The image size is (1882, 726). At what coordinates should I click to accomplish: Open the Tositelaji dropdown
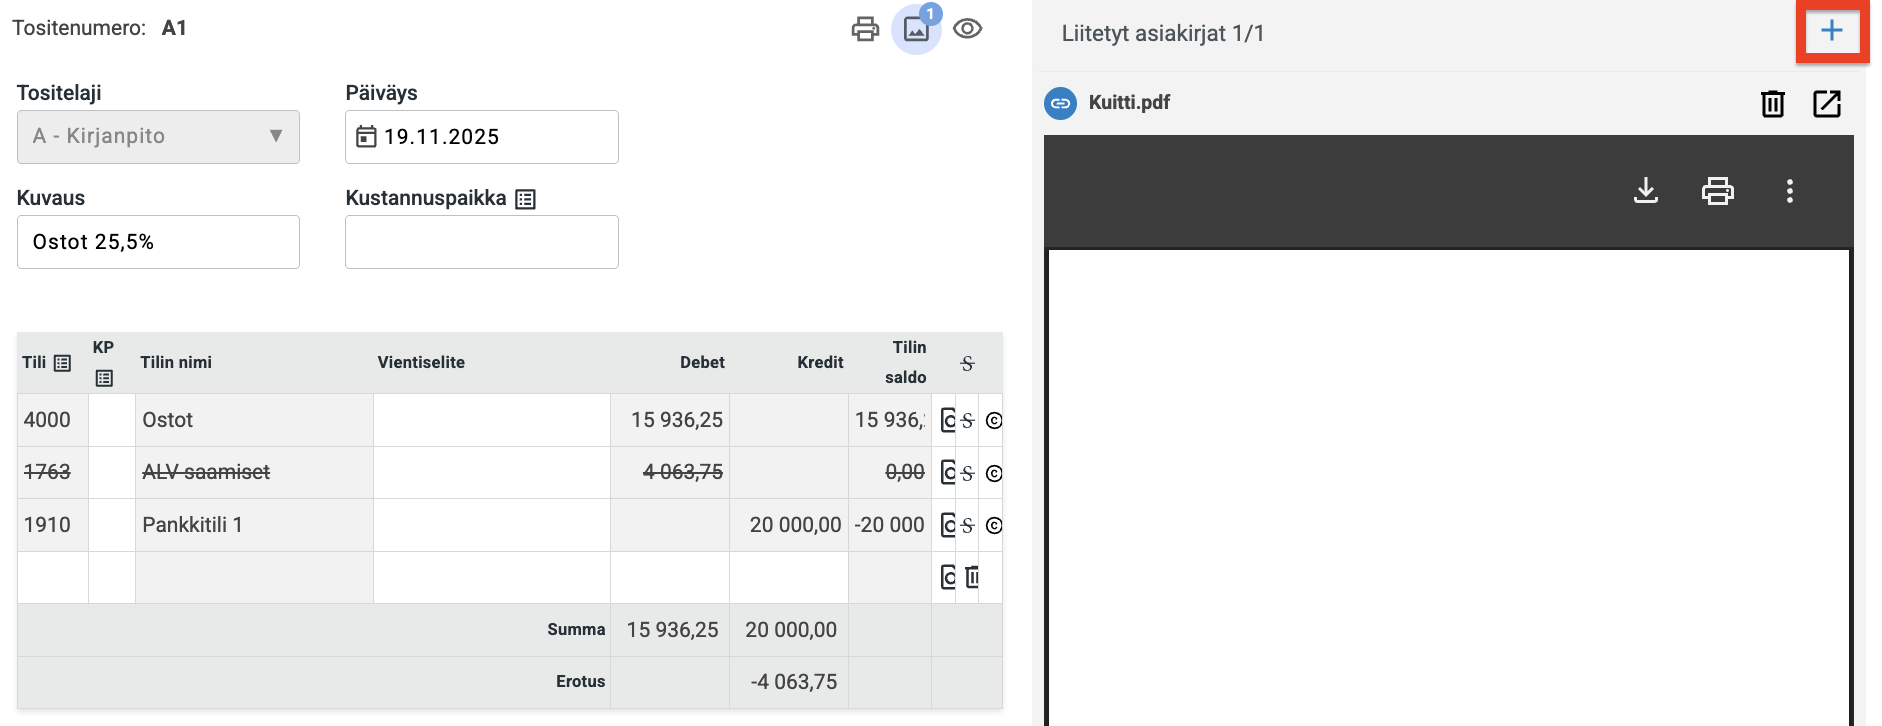(x=158, y=137)
